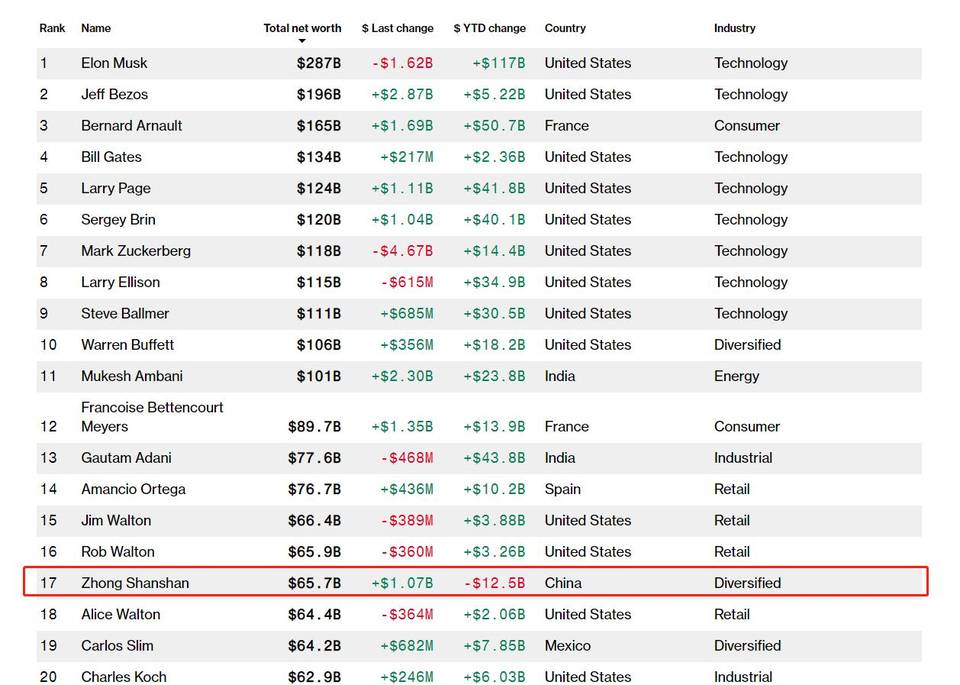Sort by $ Last change column
This screenshot has height=685, width=960.
(397, 28)
